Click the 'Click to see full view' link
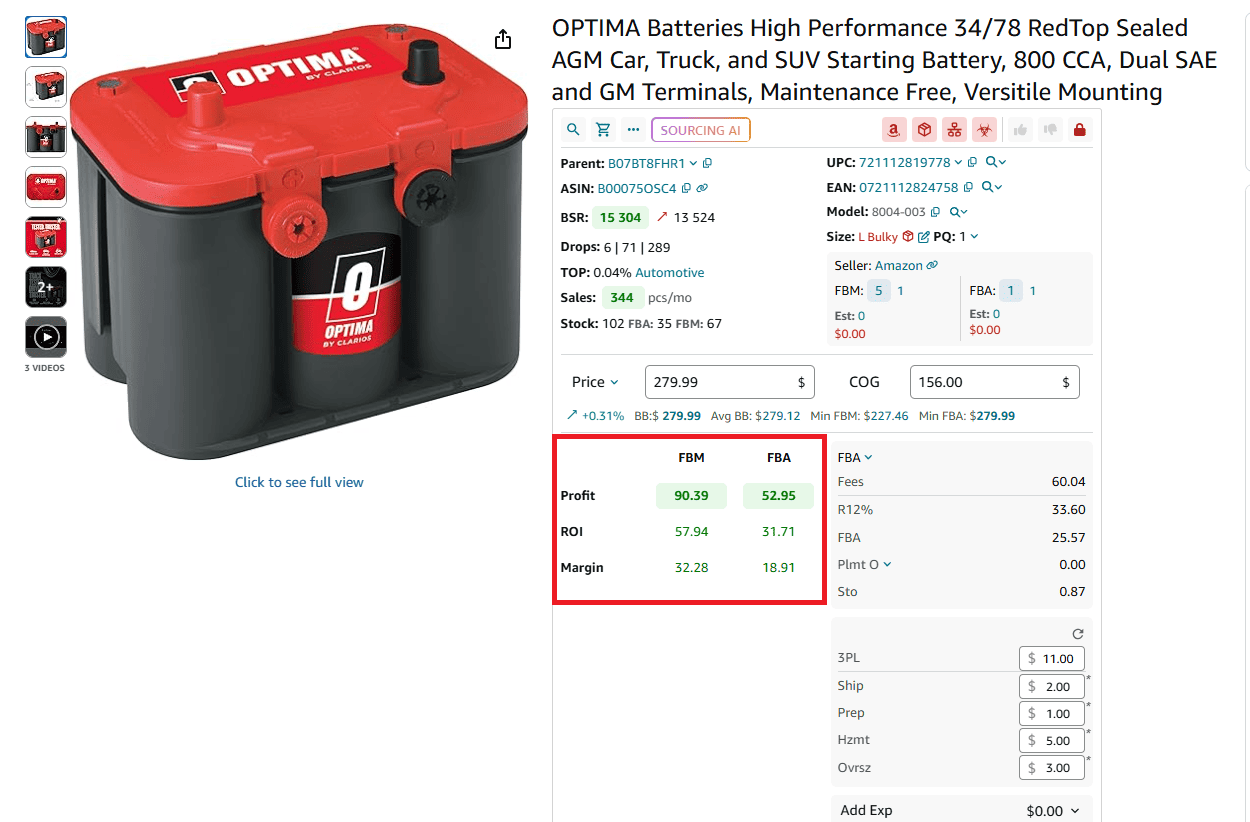Screen dimensions: 1250x822 (299, 482)
